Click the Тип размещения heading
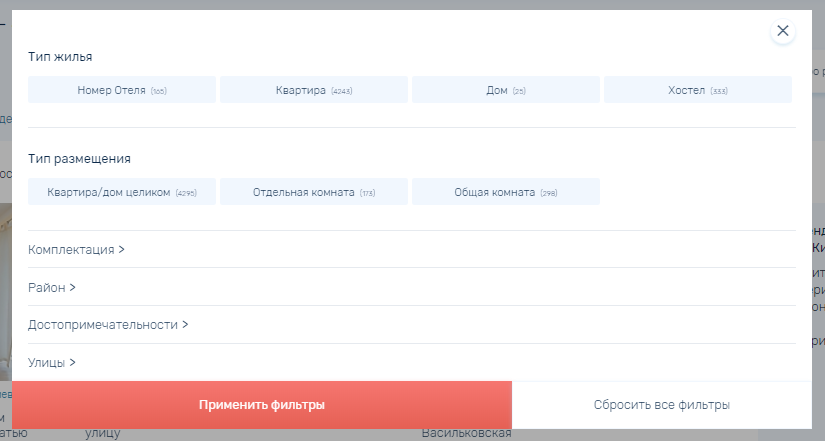 79,159
